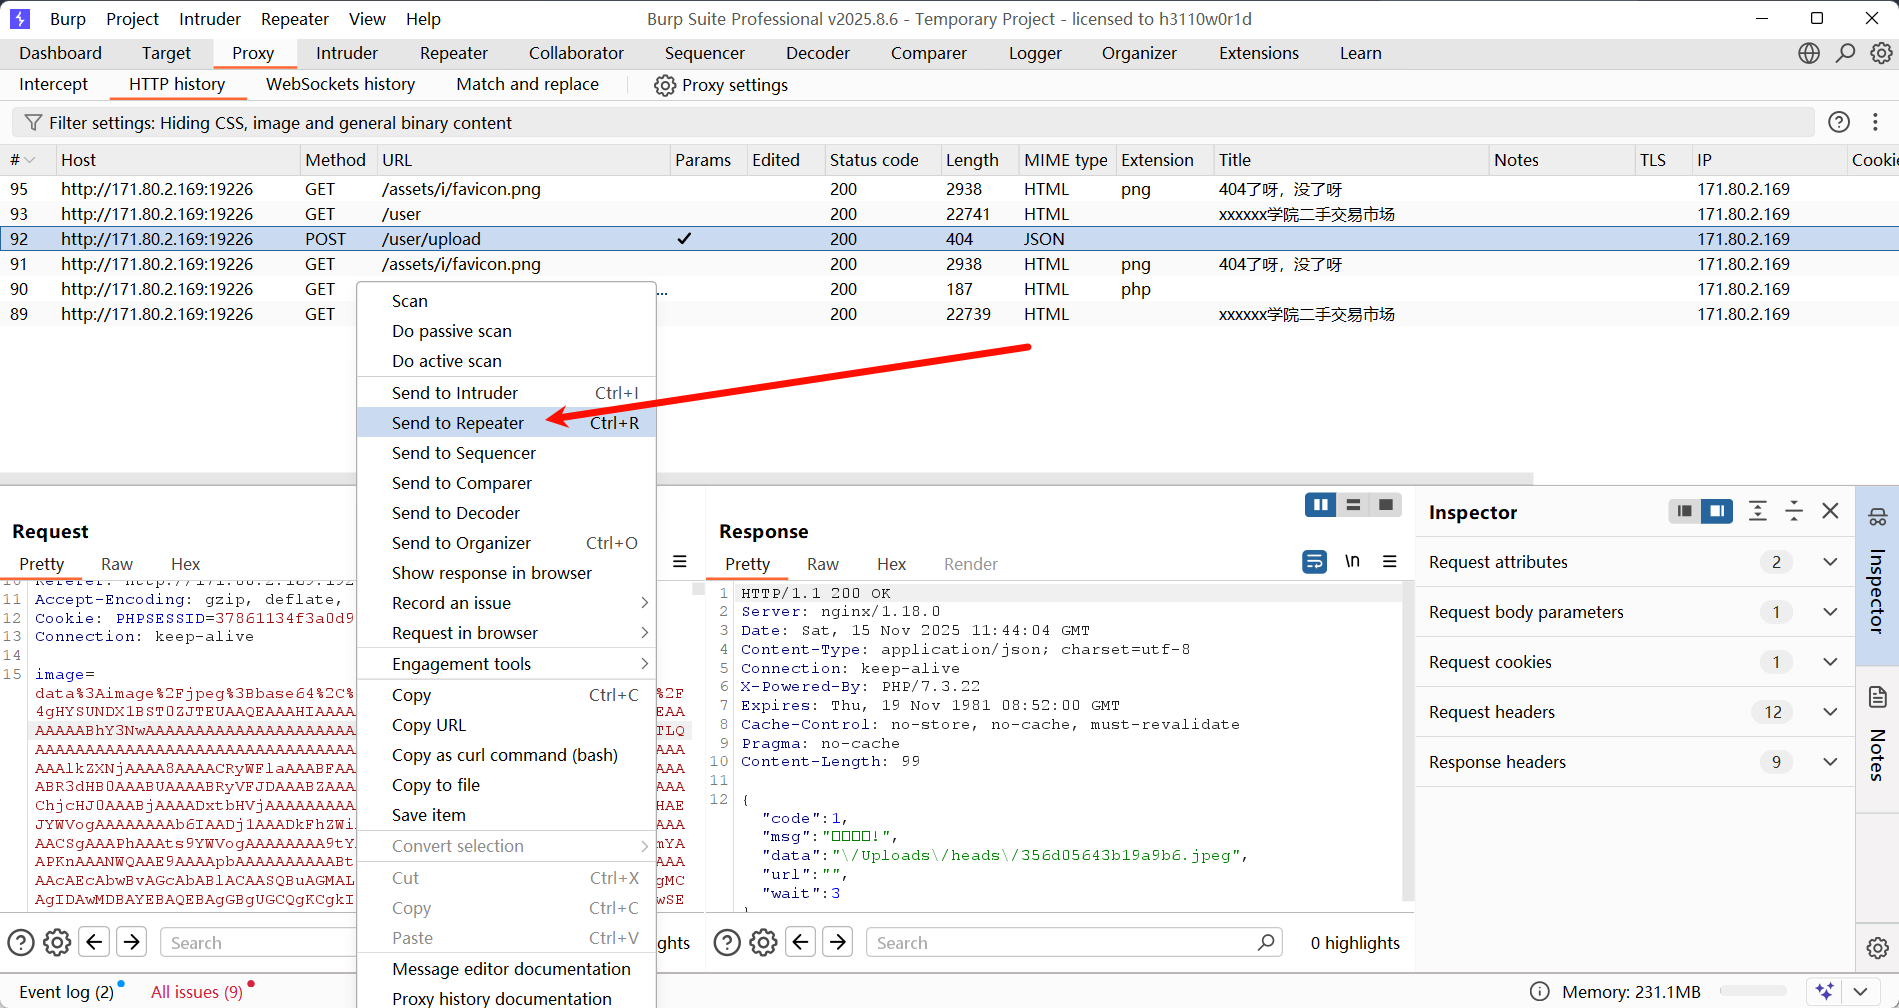Open response pane settings gear
Viewport: 1899px width, 1008px height.
click(763, 942)
